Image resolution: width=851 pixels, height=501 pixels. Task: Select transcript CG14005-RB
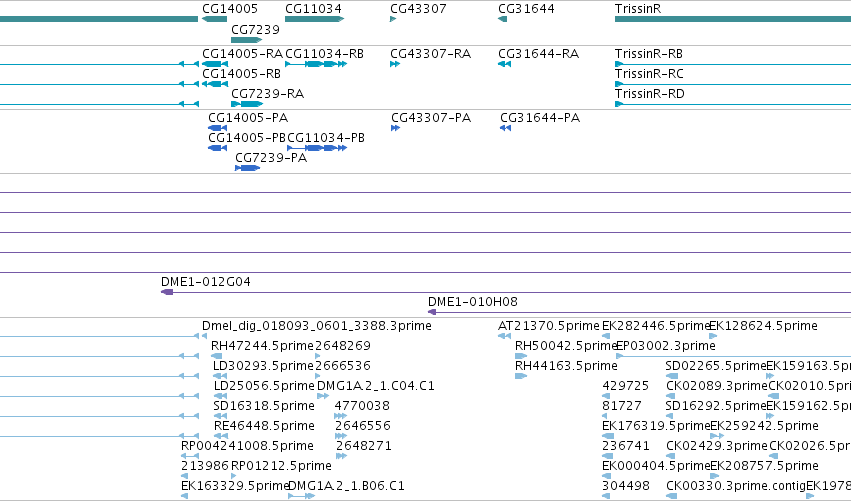(242, 74)
